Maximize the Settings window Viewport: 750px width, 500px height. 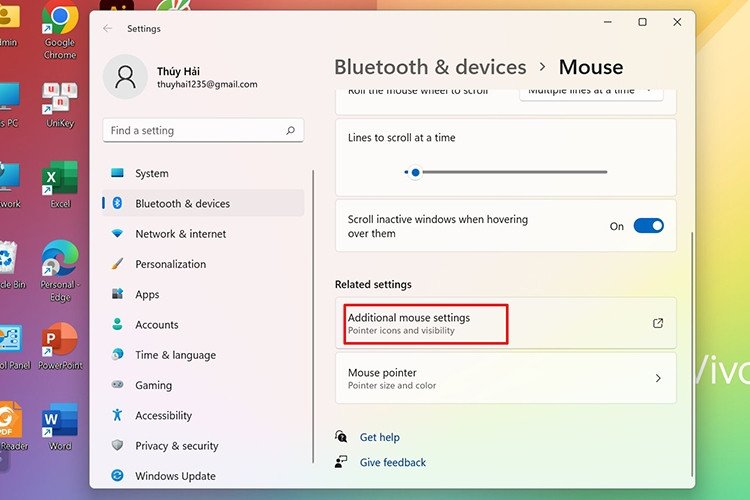click(642, 22)
